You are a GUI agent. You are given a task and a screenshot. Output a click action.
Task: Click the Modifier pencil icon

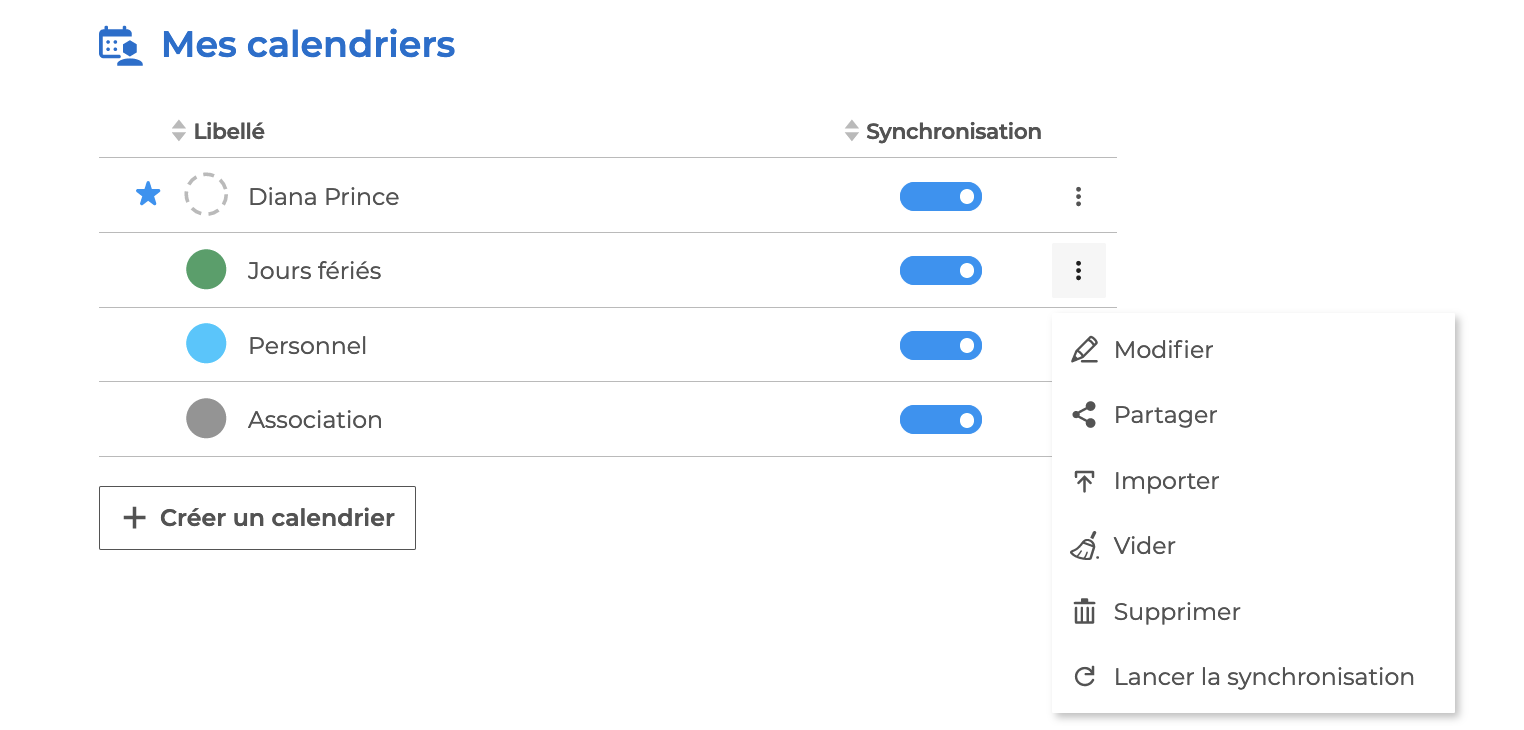(1084, 350)
